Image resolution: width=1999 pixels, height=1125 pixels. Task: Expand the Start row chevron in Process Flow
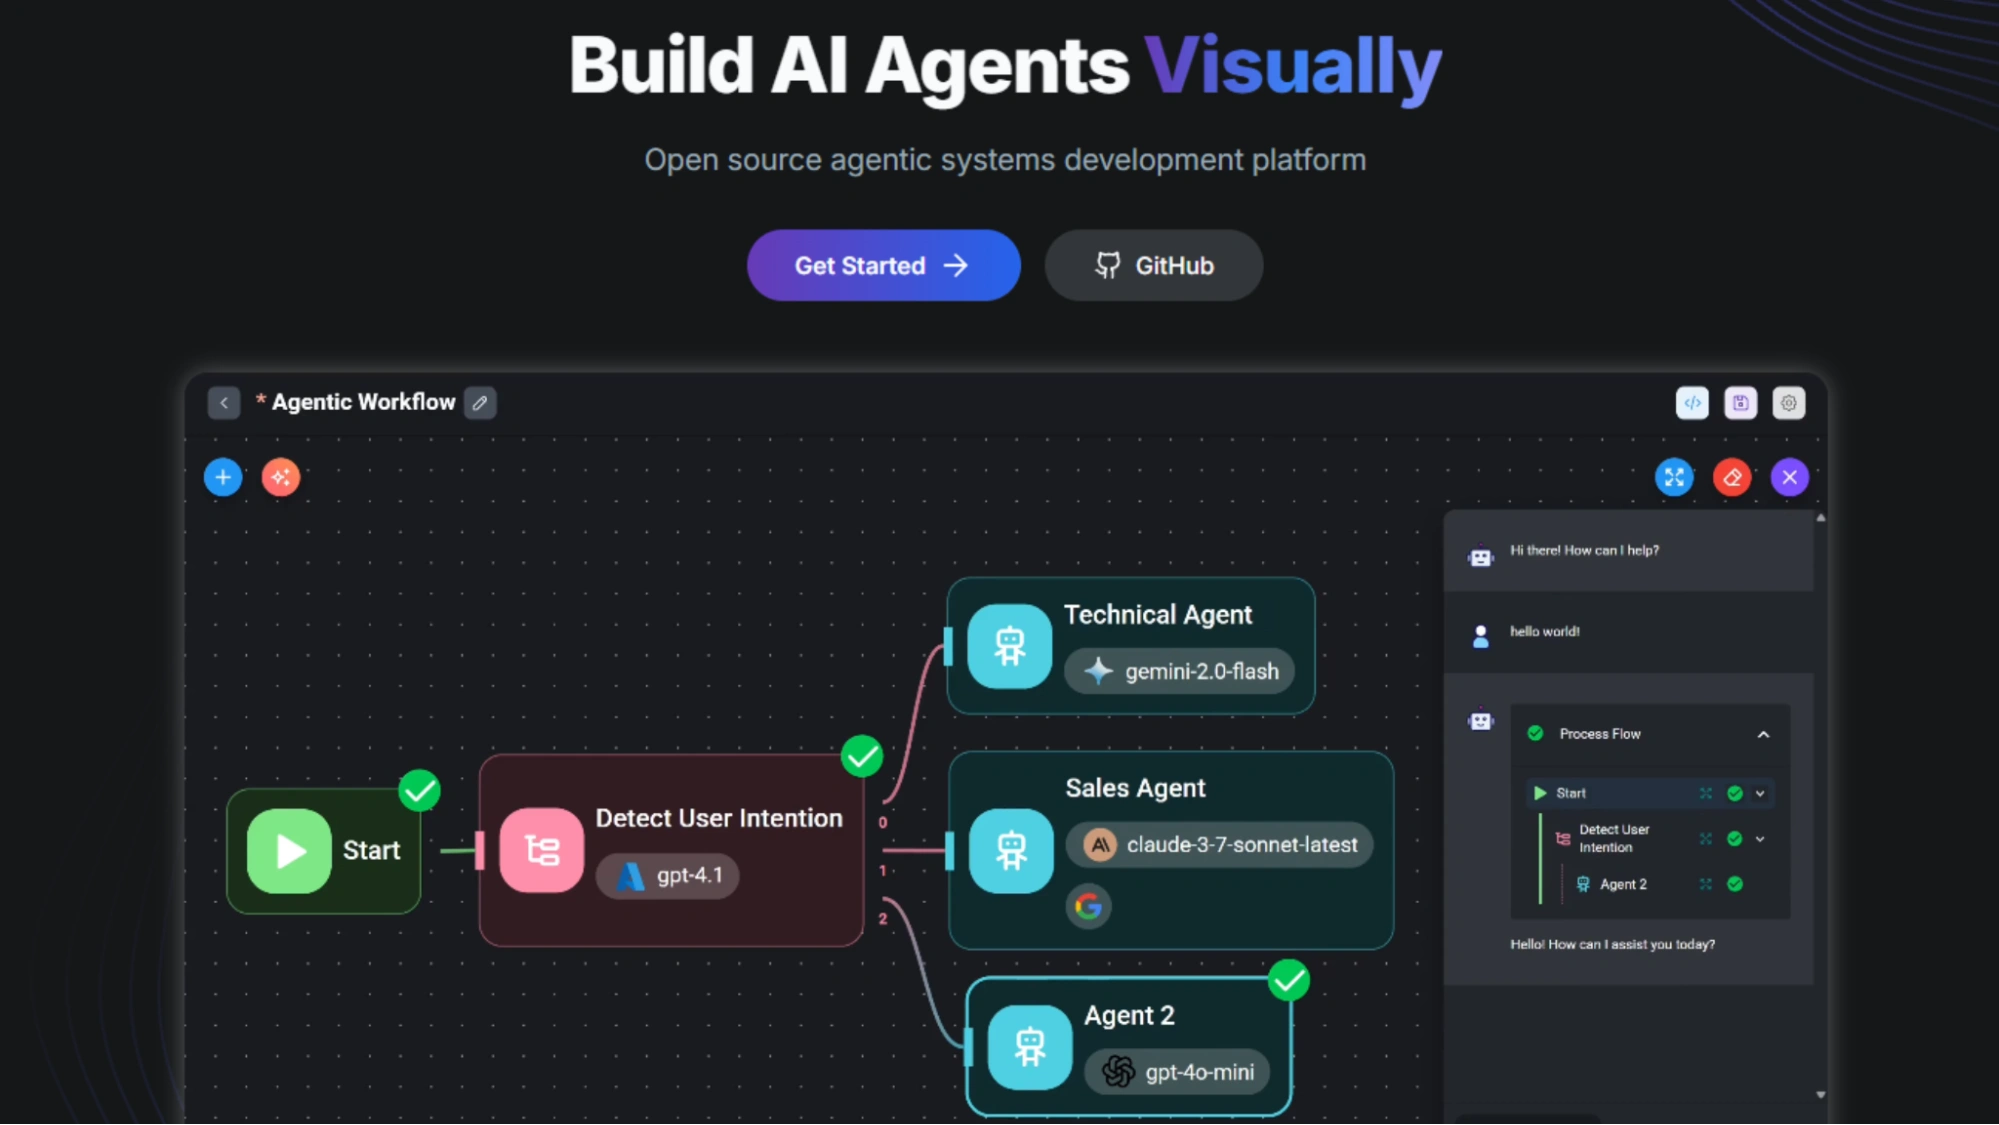coord(1760,794)
